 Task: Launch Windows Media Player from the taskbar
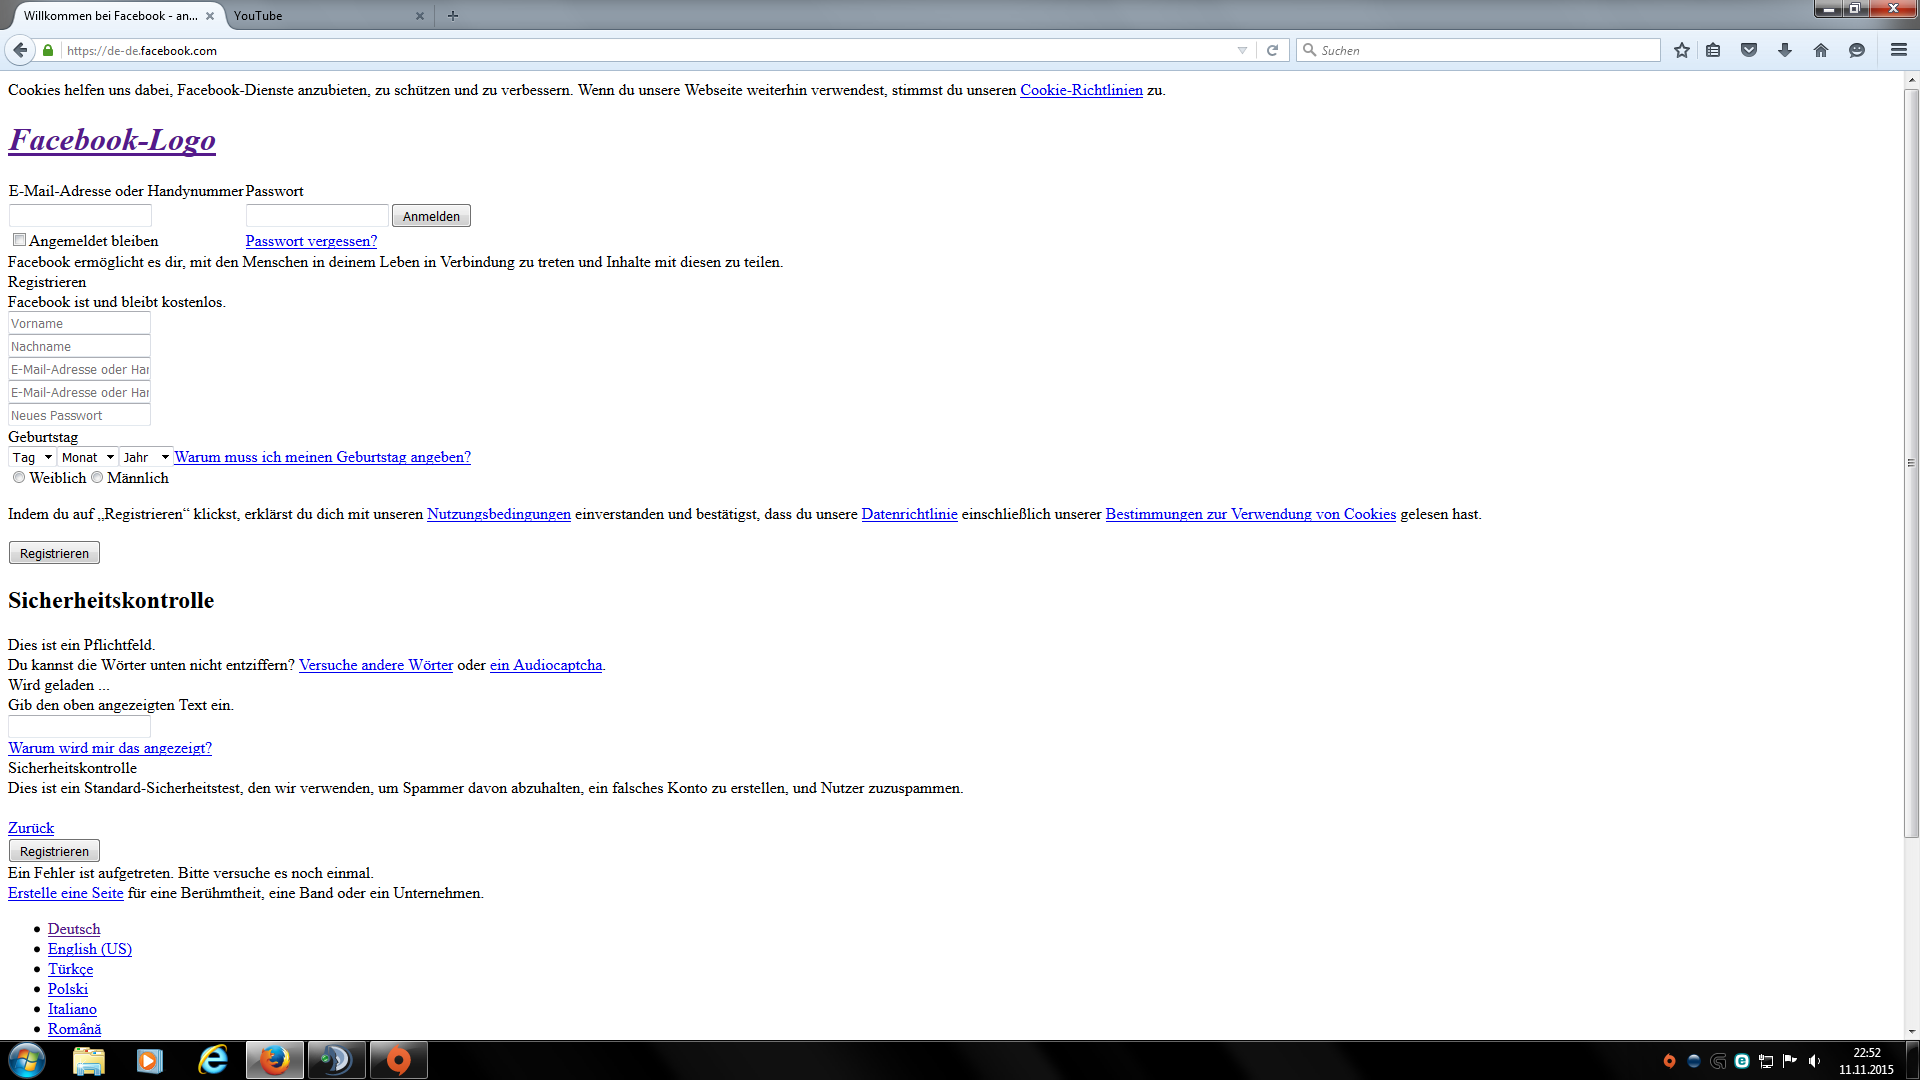pos(150,1060)
